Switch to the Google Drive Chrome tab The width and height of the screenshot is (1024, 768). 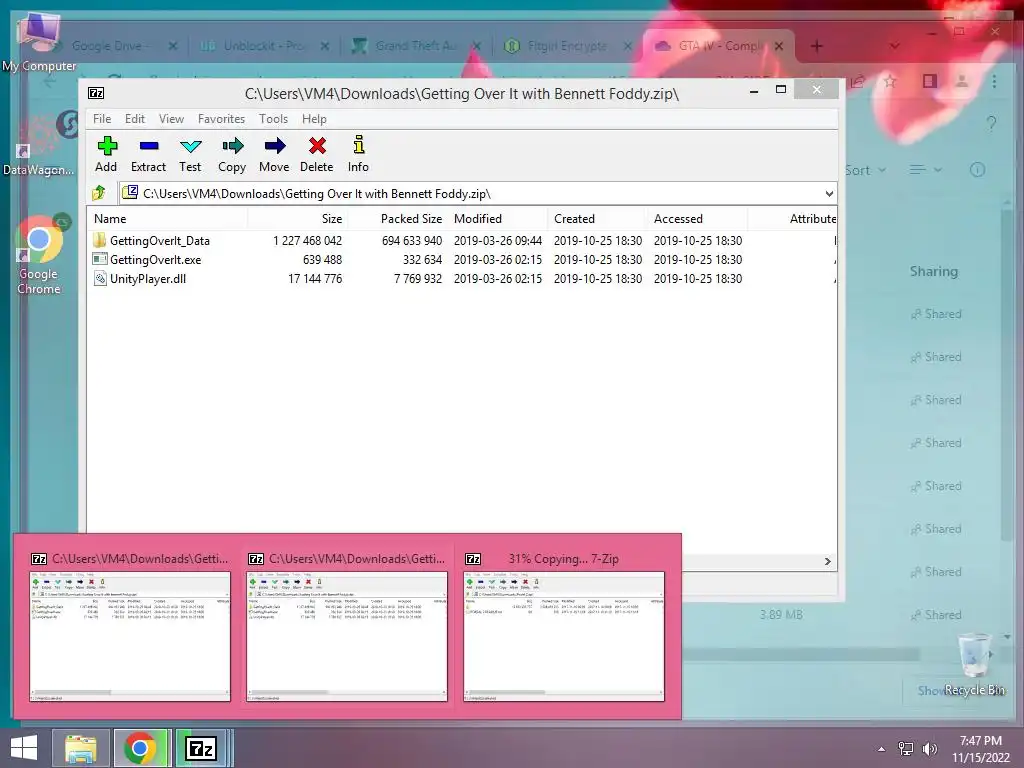pyautogui.click(x=111, y=46)
